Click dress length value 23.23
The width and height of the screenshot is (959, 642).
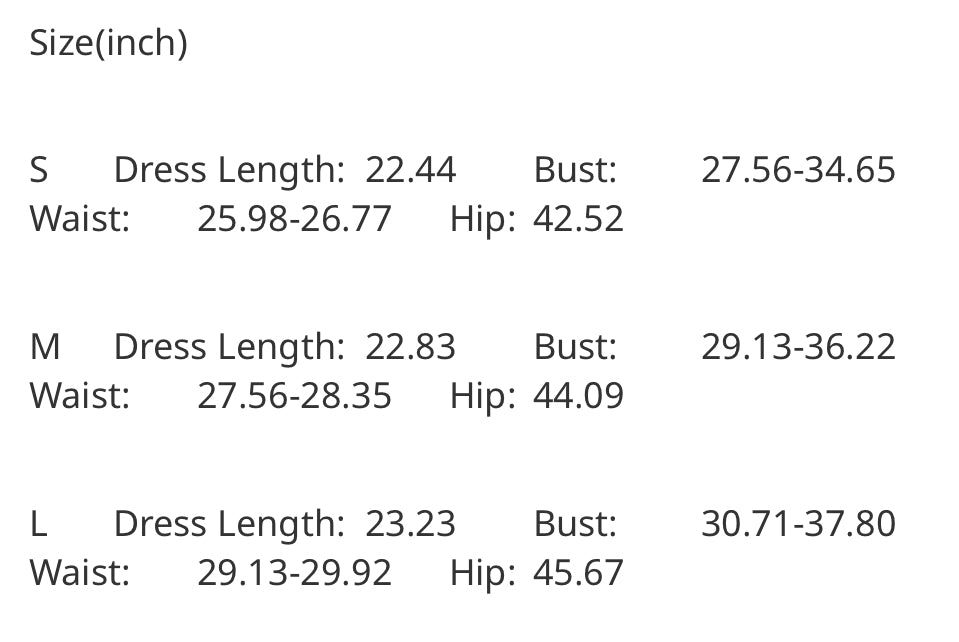click(x=410, y=524)
